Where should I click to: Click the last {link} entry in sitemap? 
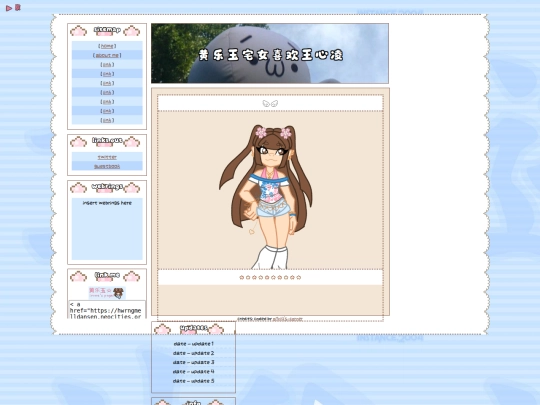tap(107, 120)
